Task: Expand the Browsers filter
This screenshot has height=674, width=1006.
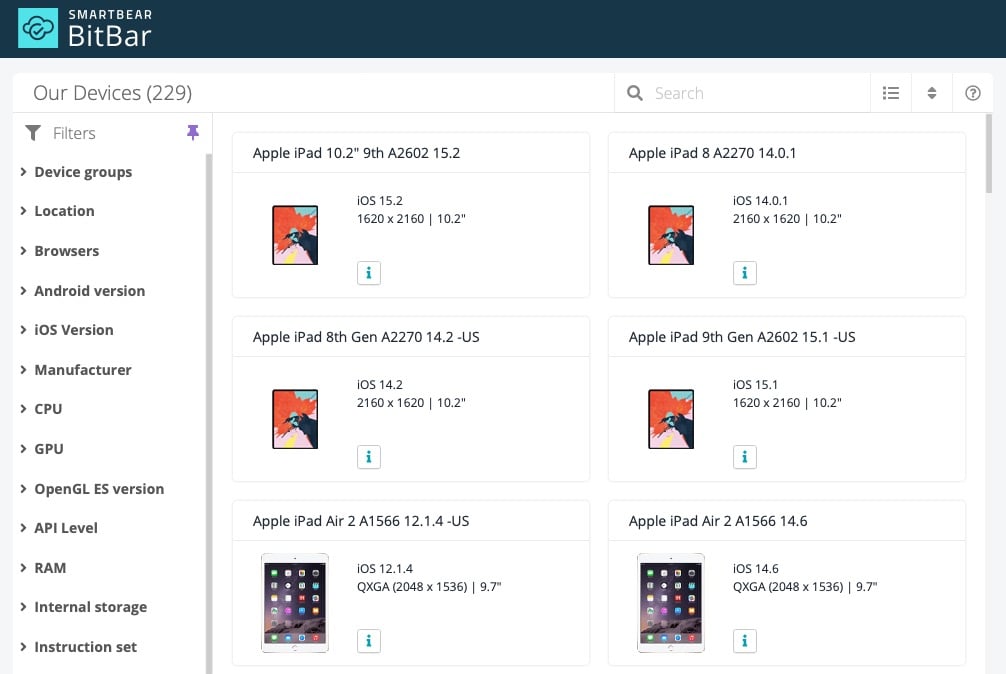Action: (x=60, y=251)
